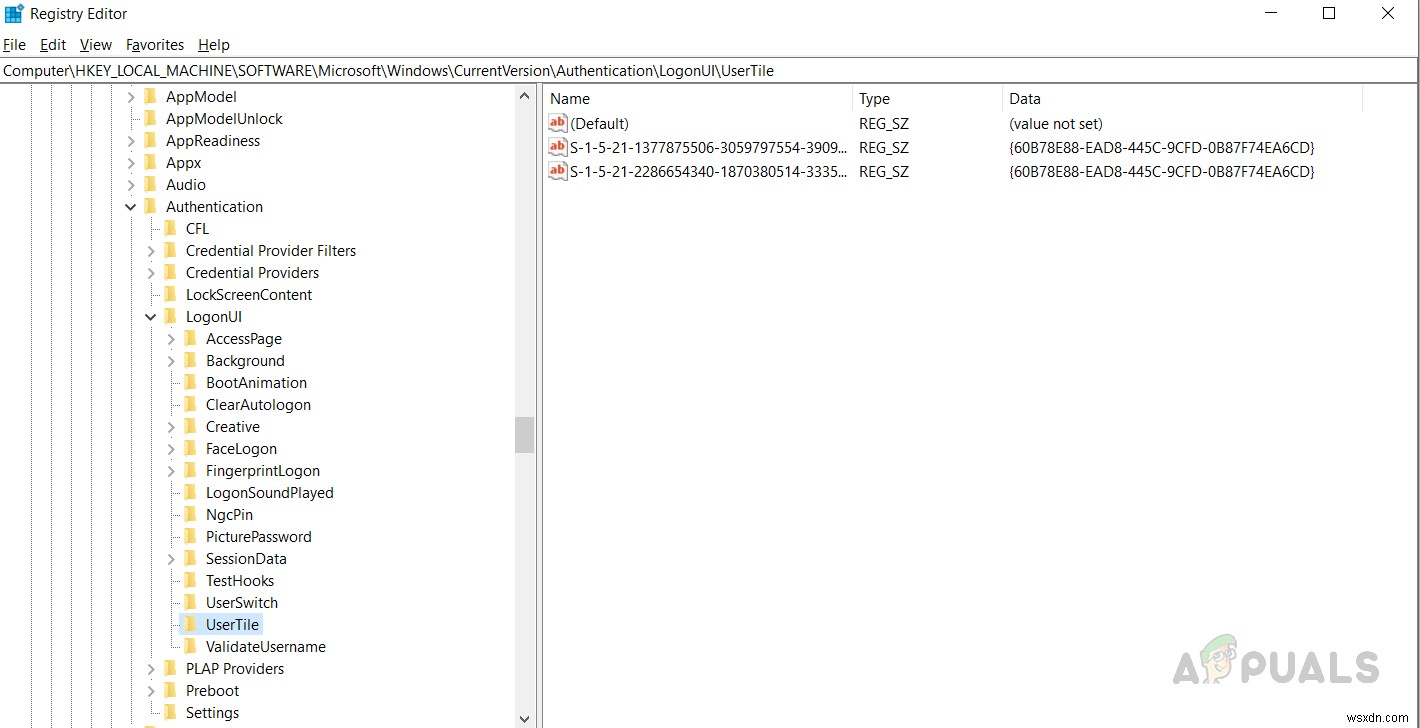This screenshot has height=728, width=1420.
Task: Collapse the LogonUI tree node
Action: [151, 317]
